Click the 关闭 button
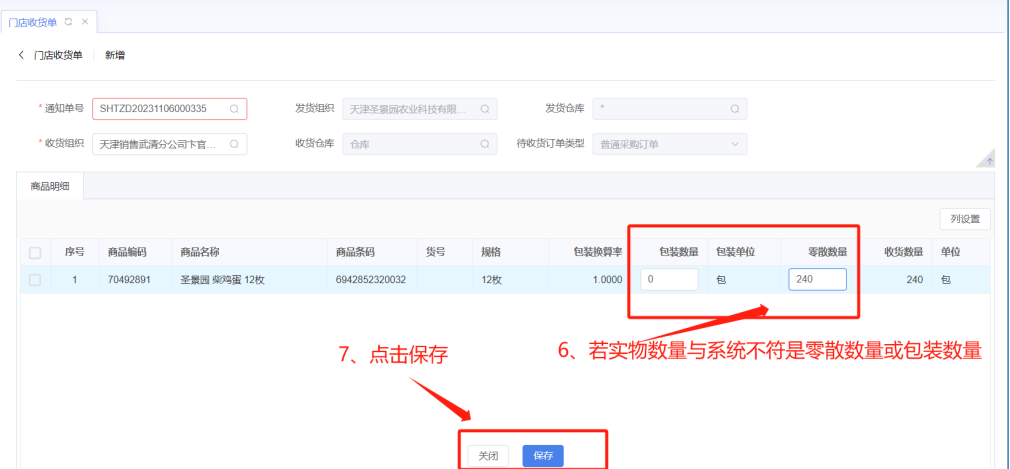The image size is (1010, 469). click(488, 456)
